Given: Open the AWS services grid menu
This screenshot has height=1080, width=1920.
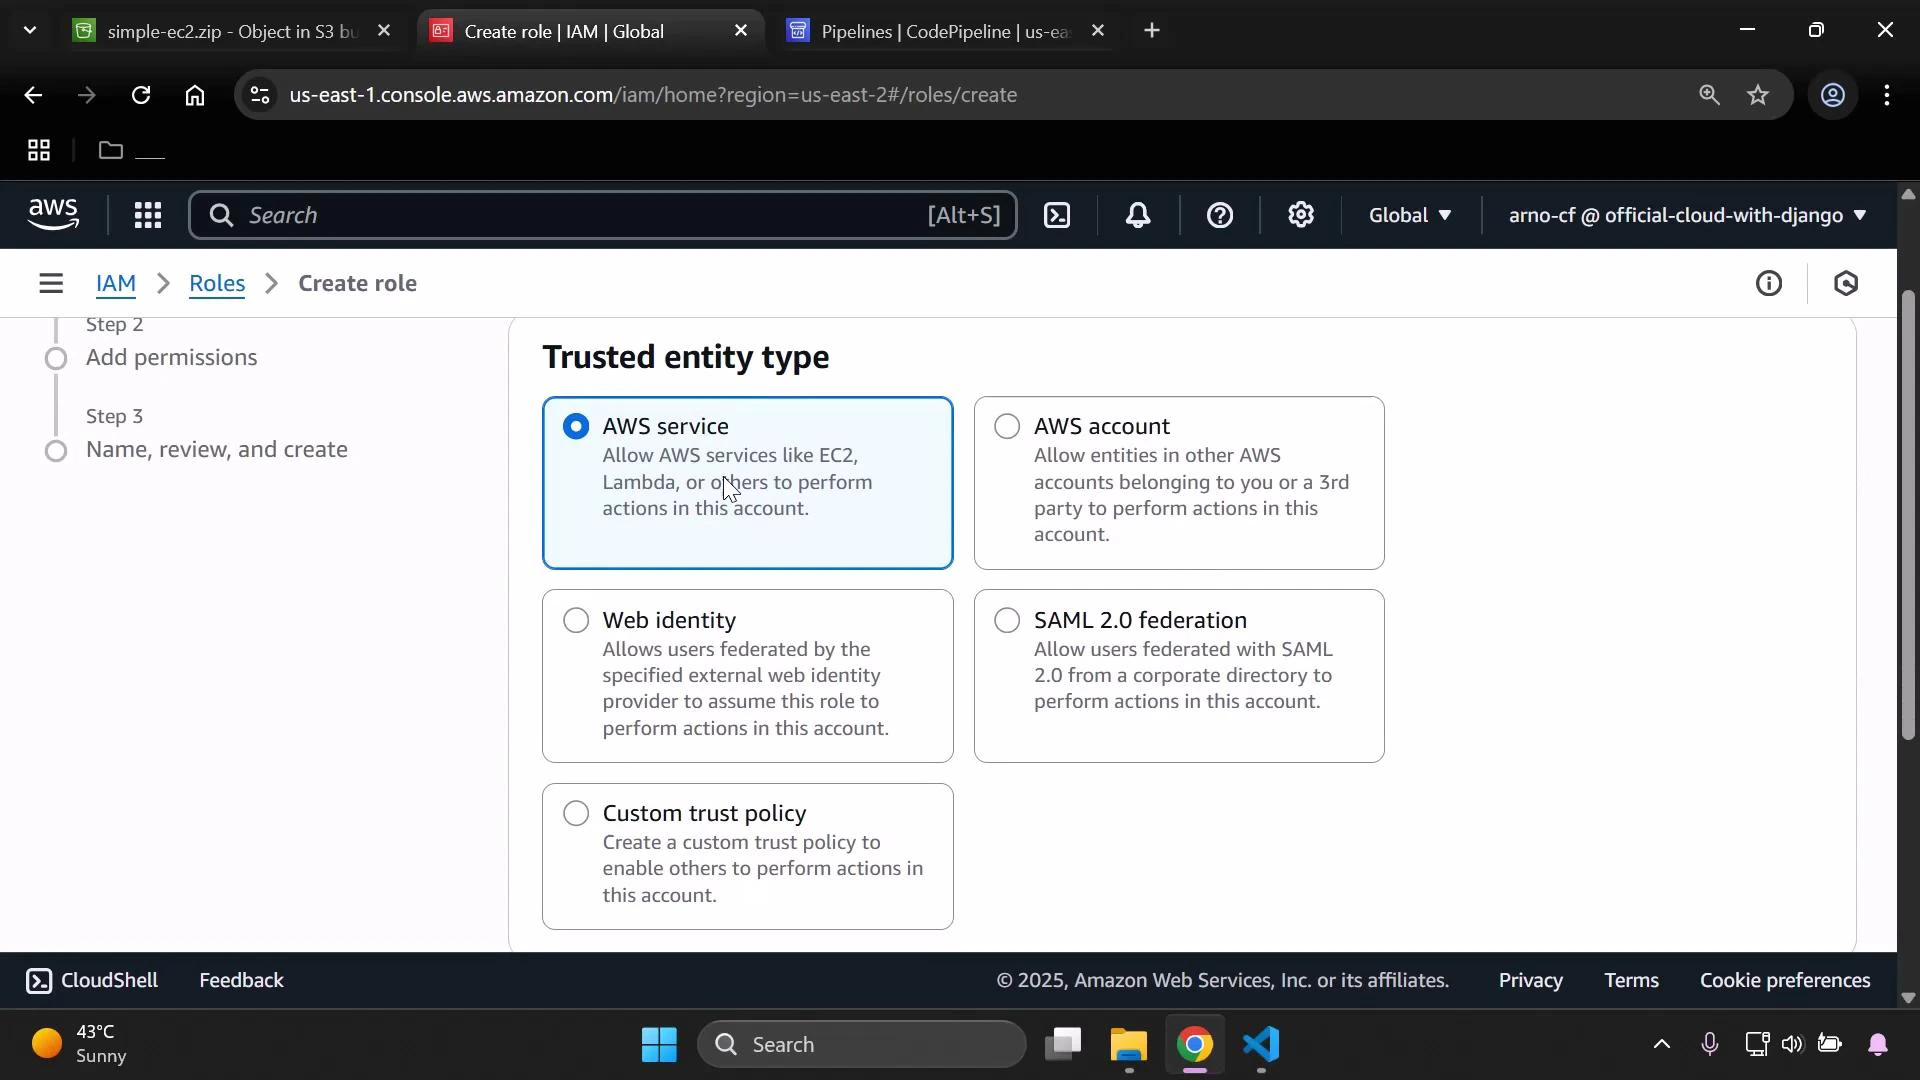Looking at the screenshot, I should pos(147,215).
